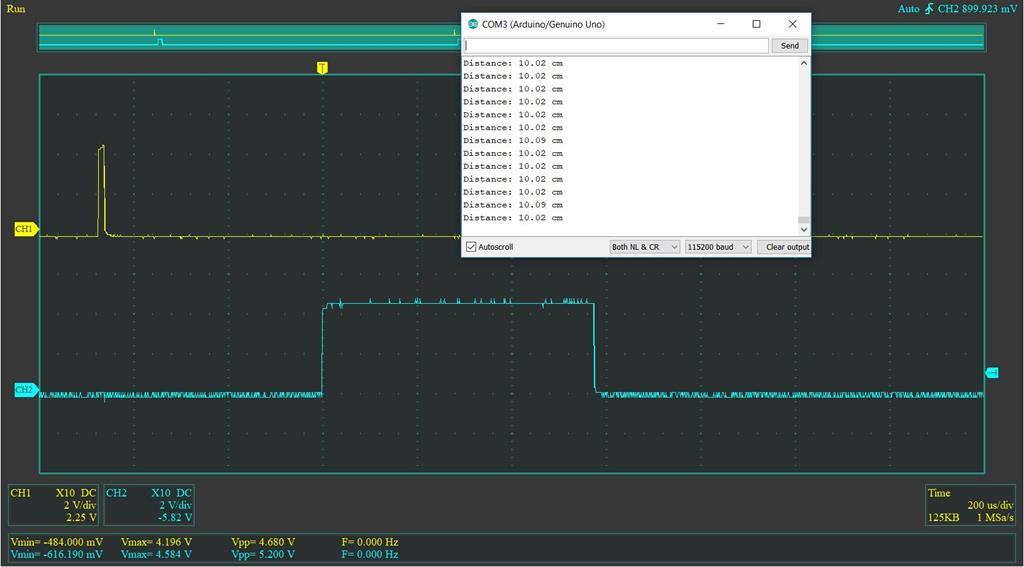Click the Vmin= -484.000 mV measurement

point(56,542)
